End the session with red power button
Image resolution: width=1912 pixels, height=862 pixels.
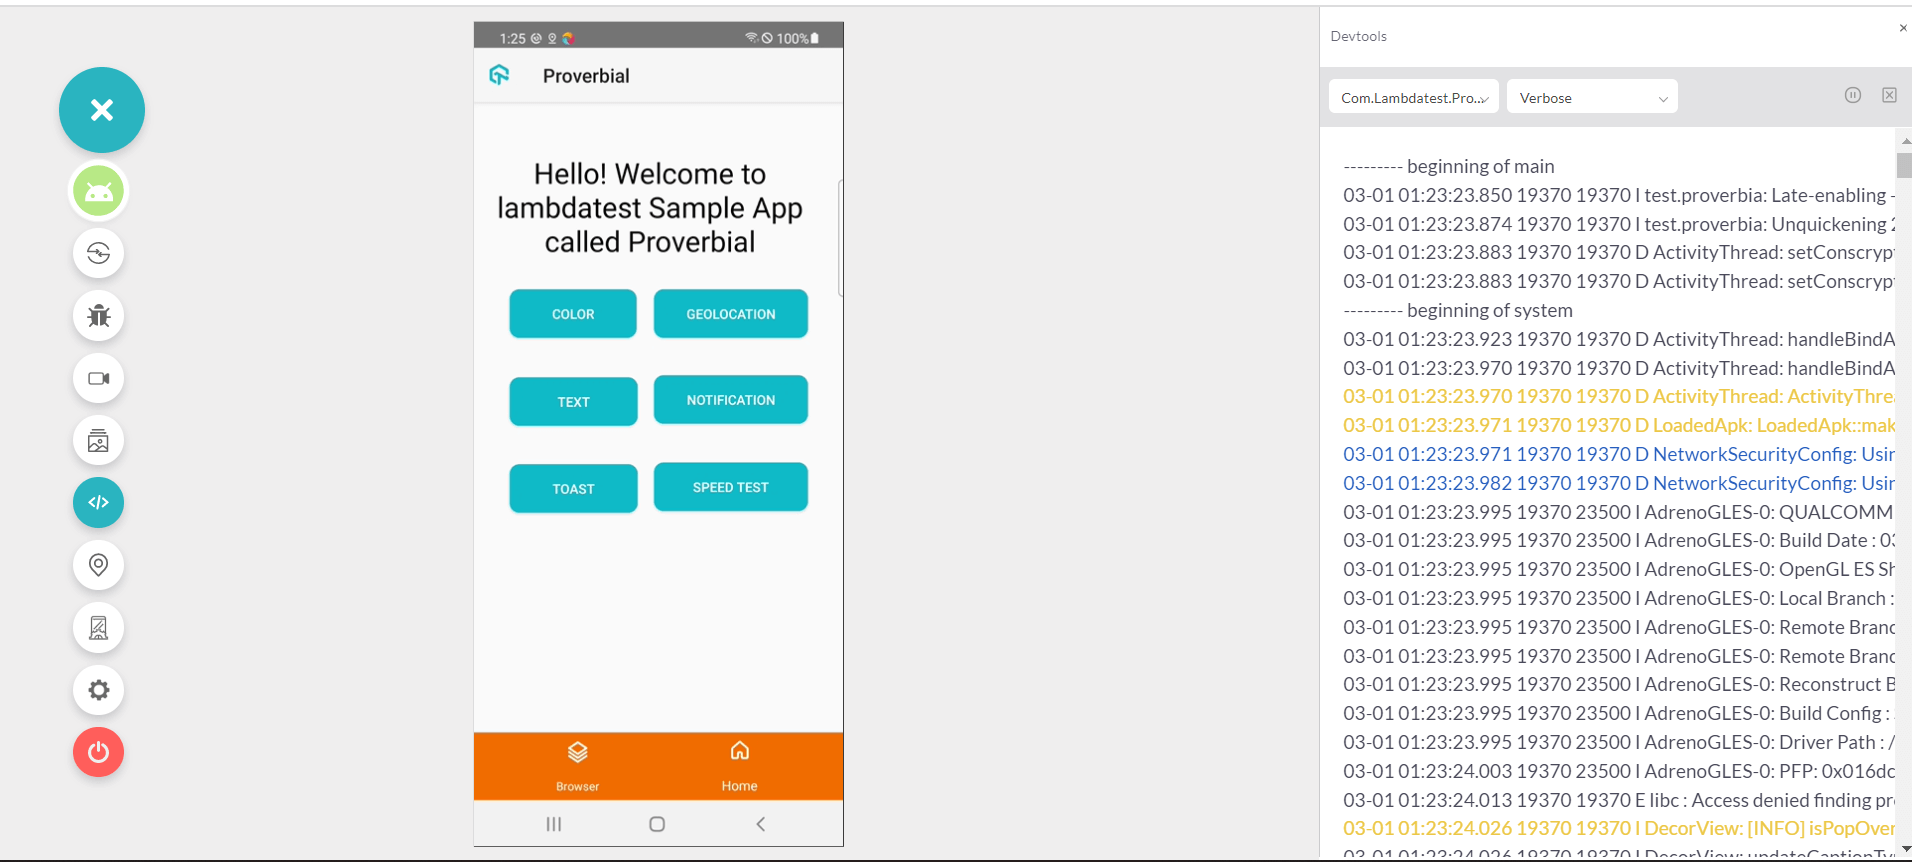pyautogui.click(x=98, y=752)
